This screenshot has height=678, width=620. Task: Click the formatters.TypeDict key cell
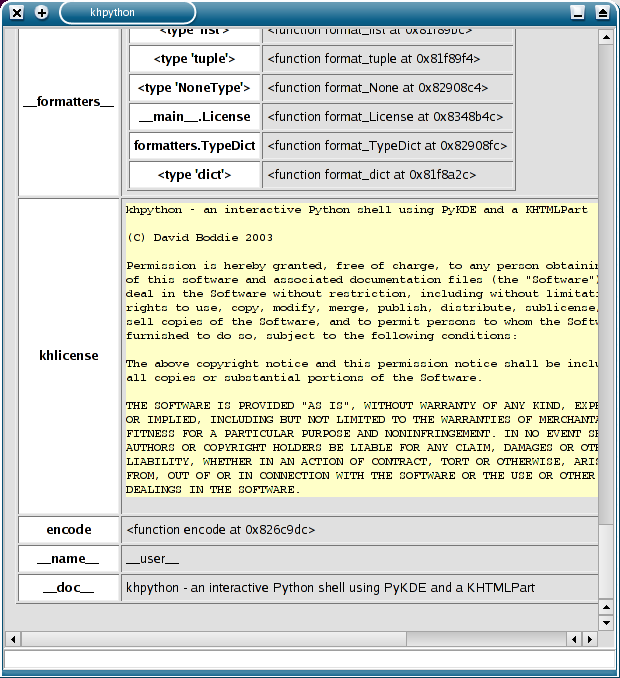195,146
